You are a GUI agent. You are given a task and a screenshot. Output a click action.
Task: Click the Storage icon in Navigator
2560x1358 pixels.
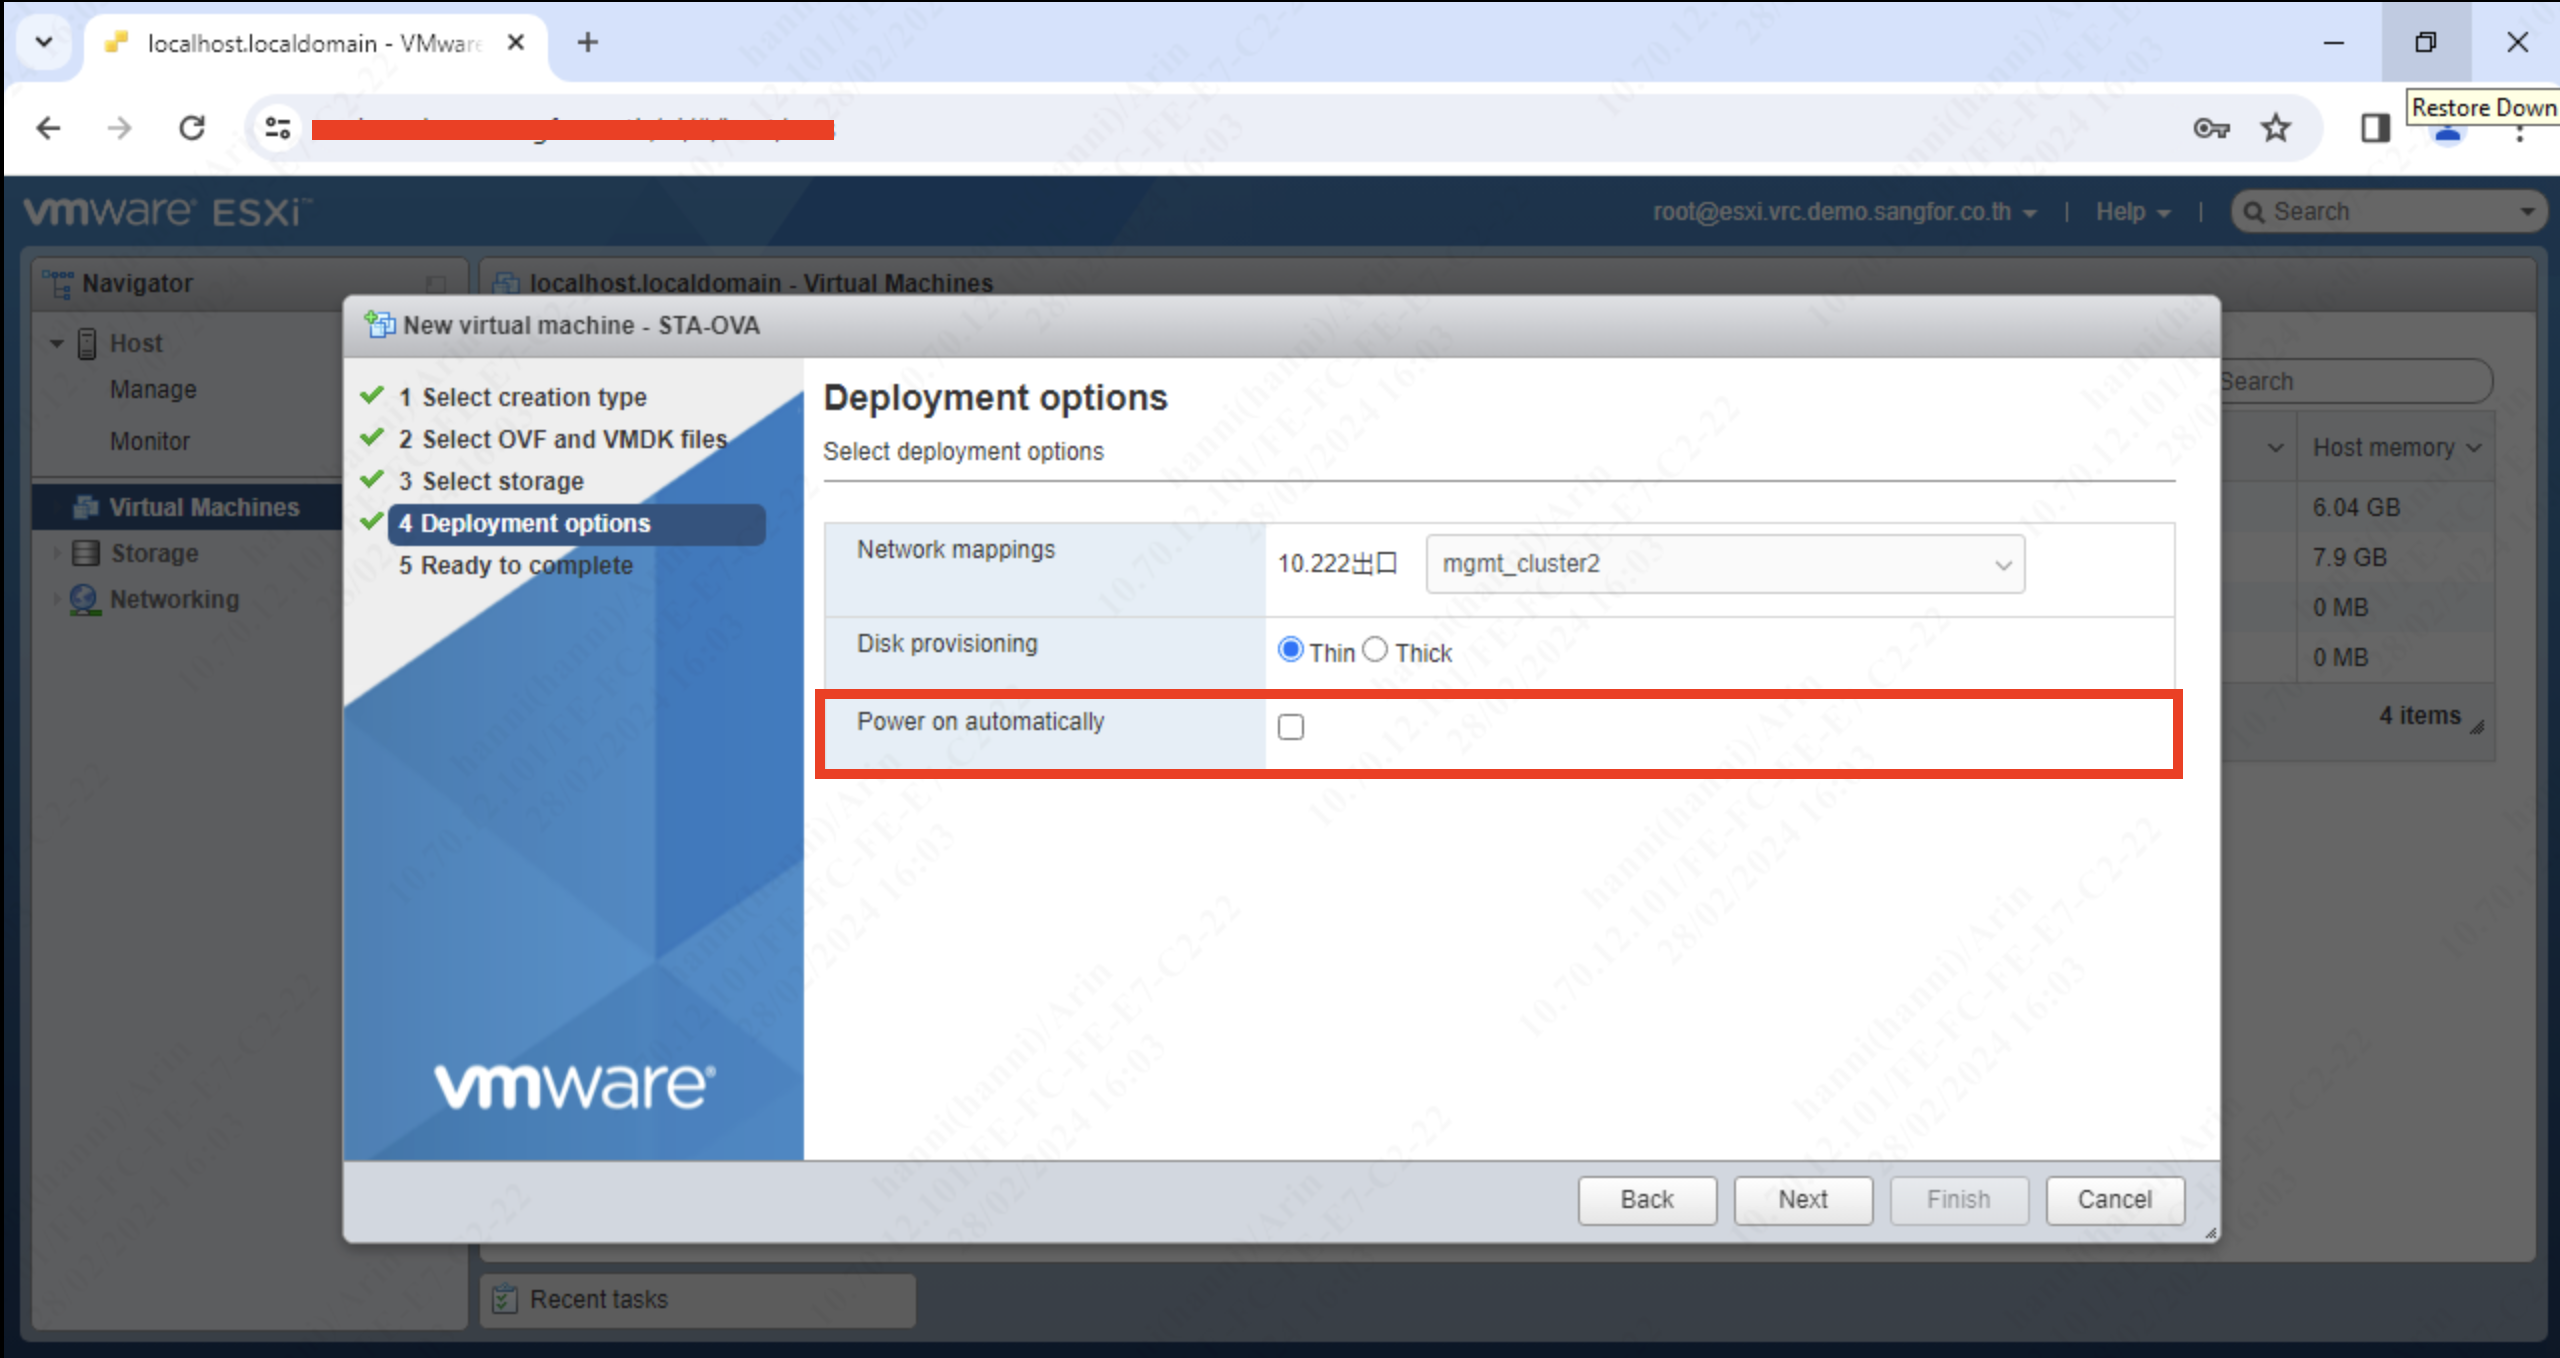pyautogui.click(x=85, y=552)
